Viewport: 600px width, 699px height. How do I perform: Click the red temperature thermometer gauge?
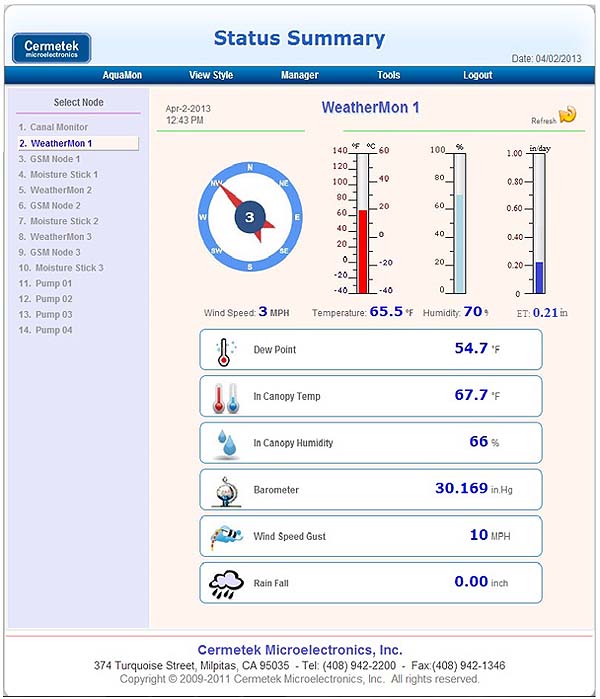tap(363, 223)
